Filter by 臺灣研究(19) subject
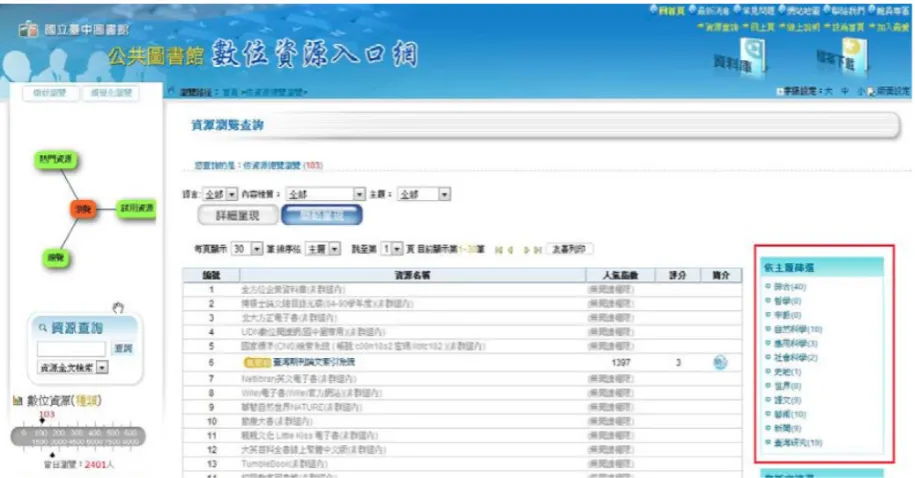The width and height of the screenshot is (915, 478). point(798,443)
